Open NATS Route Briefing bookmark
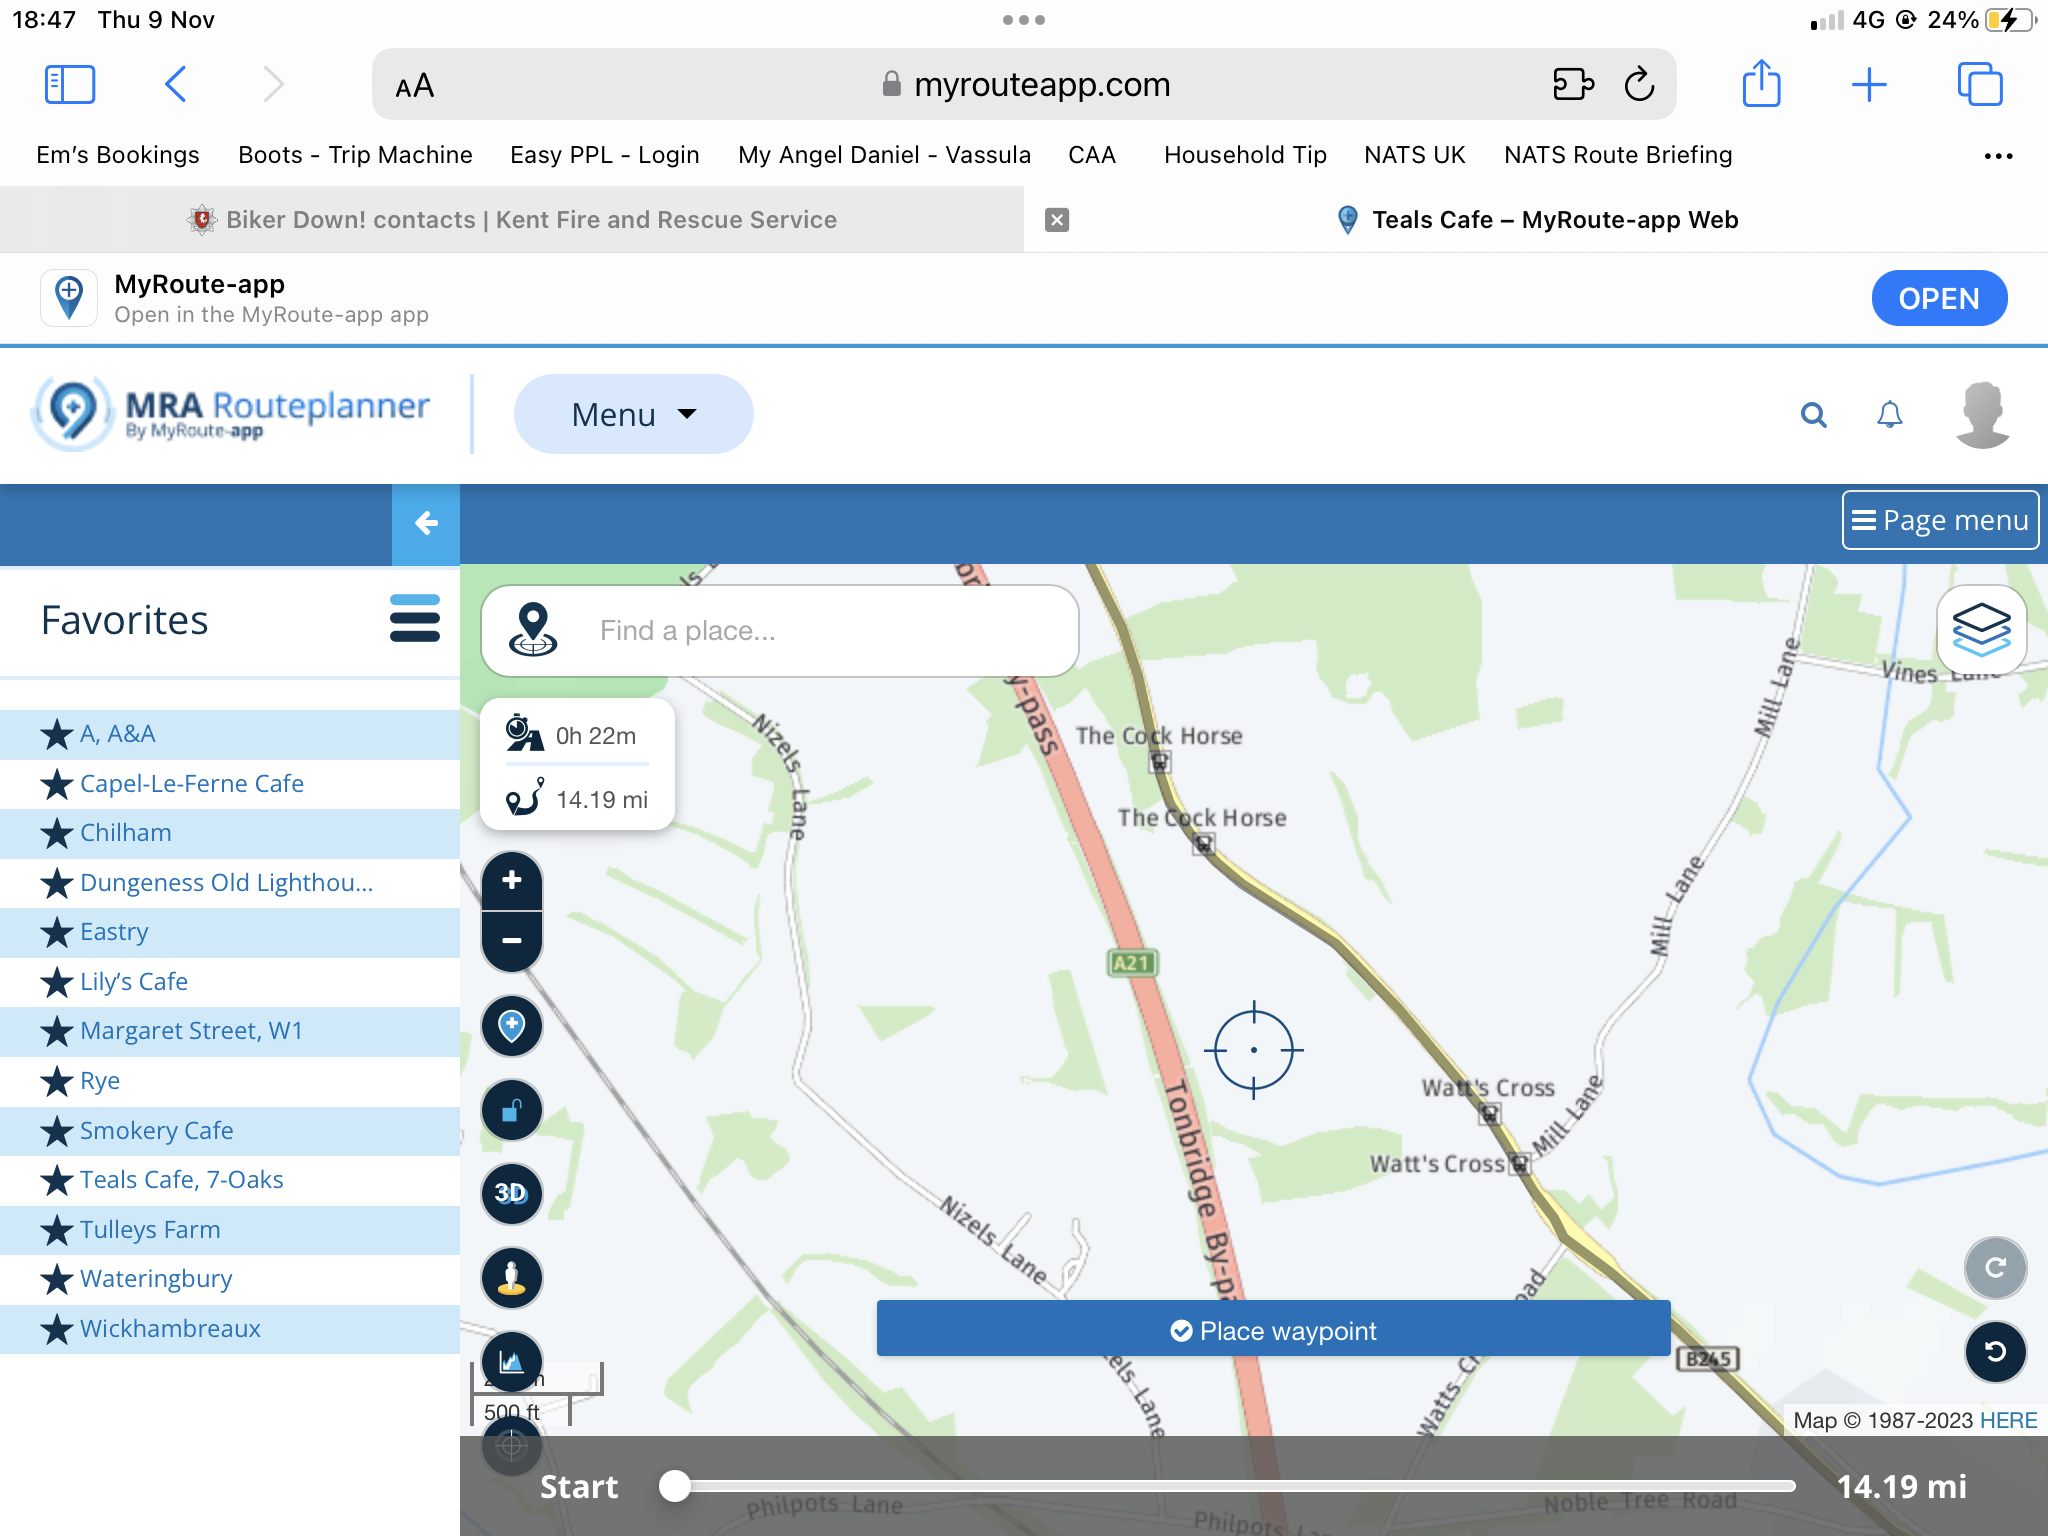 pos(1618,155)
